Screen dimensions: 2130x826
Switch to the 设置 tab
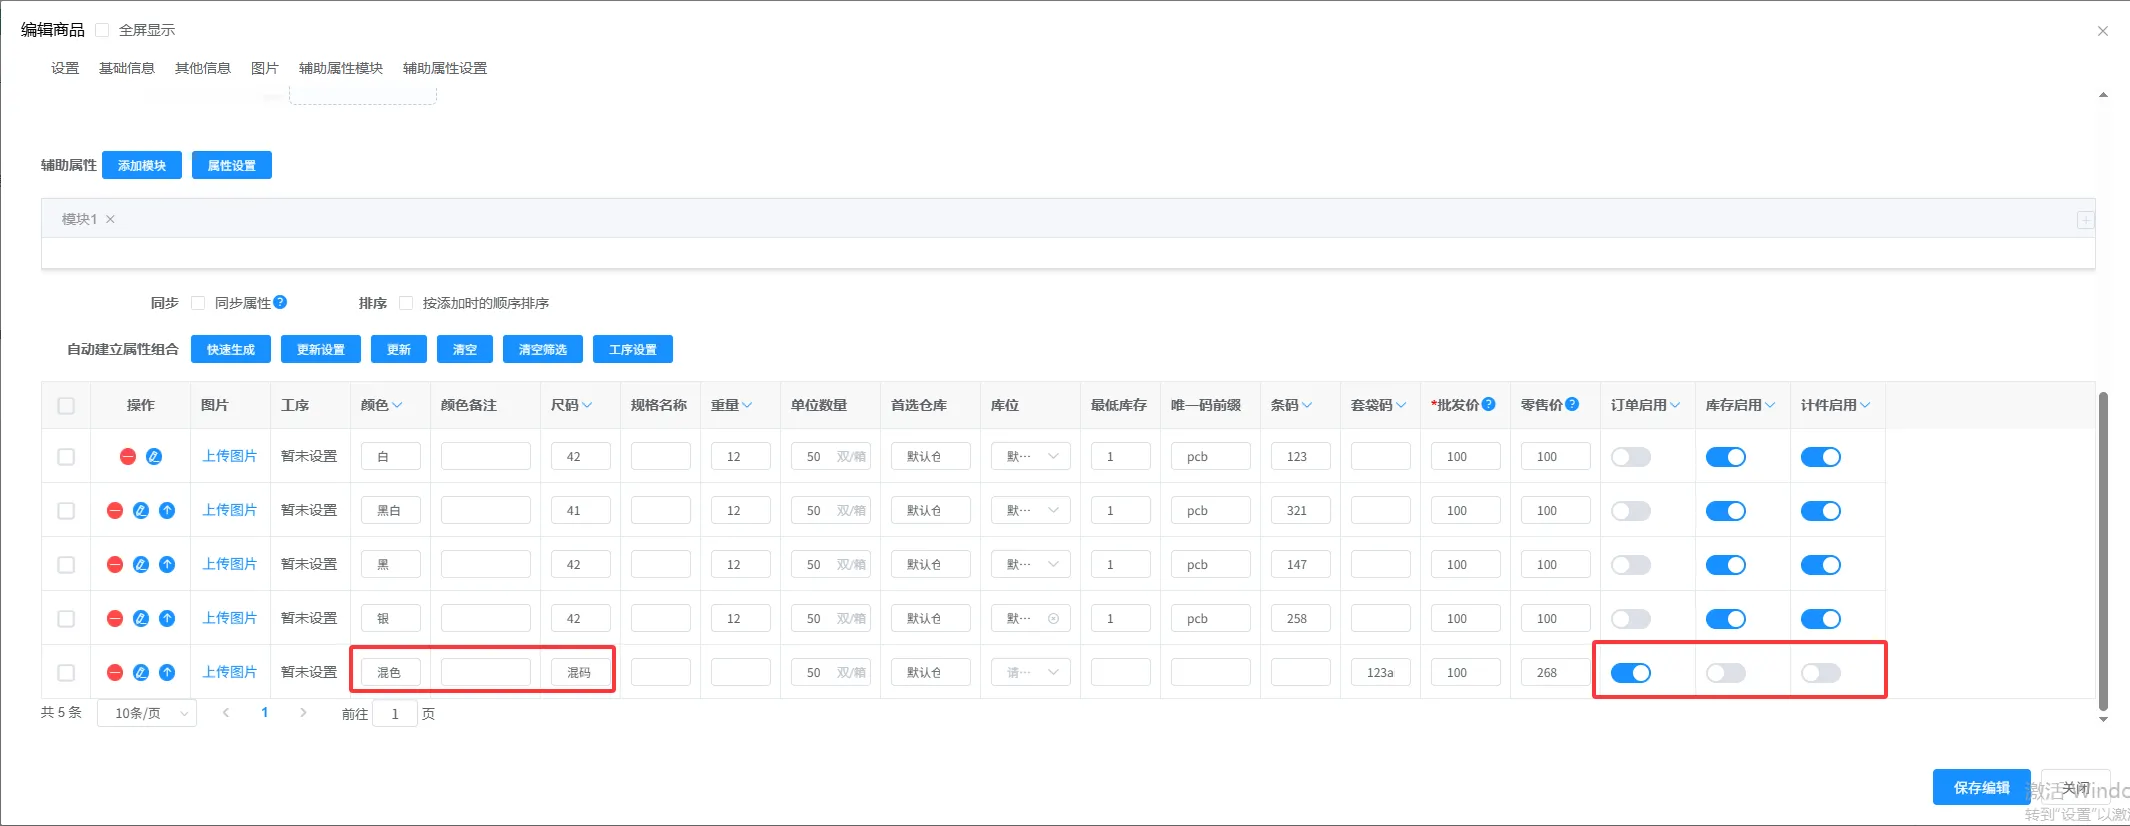(65, 68)
